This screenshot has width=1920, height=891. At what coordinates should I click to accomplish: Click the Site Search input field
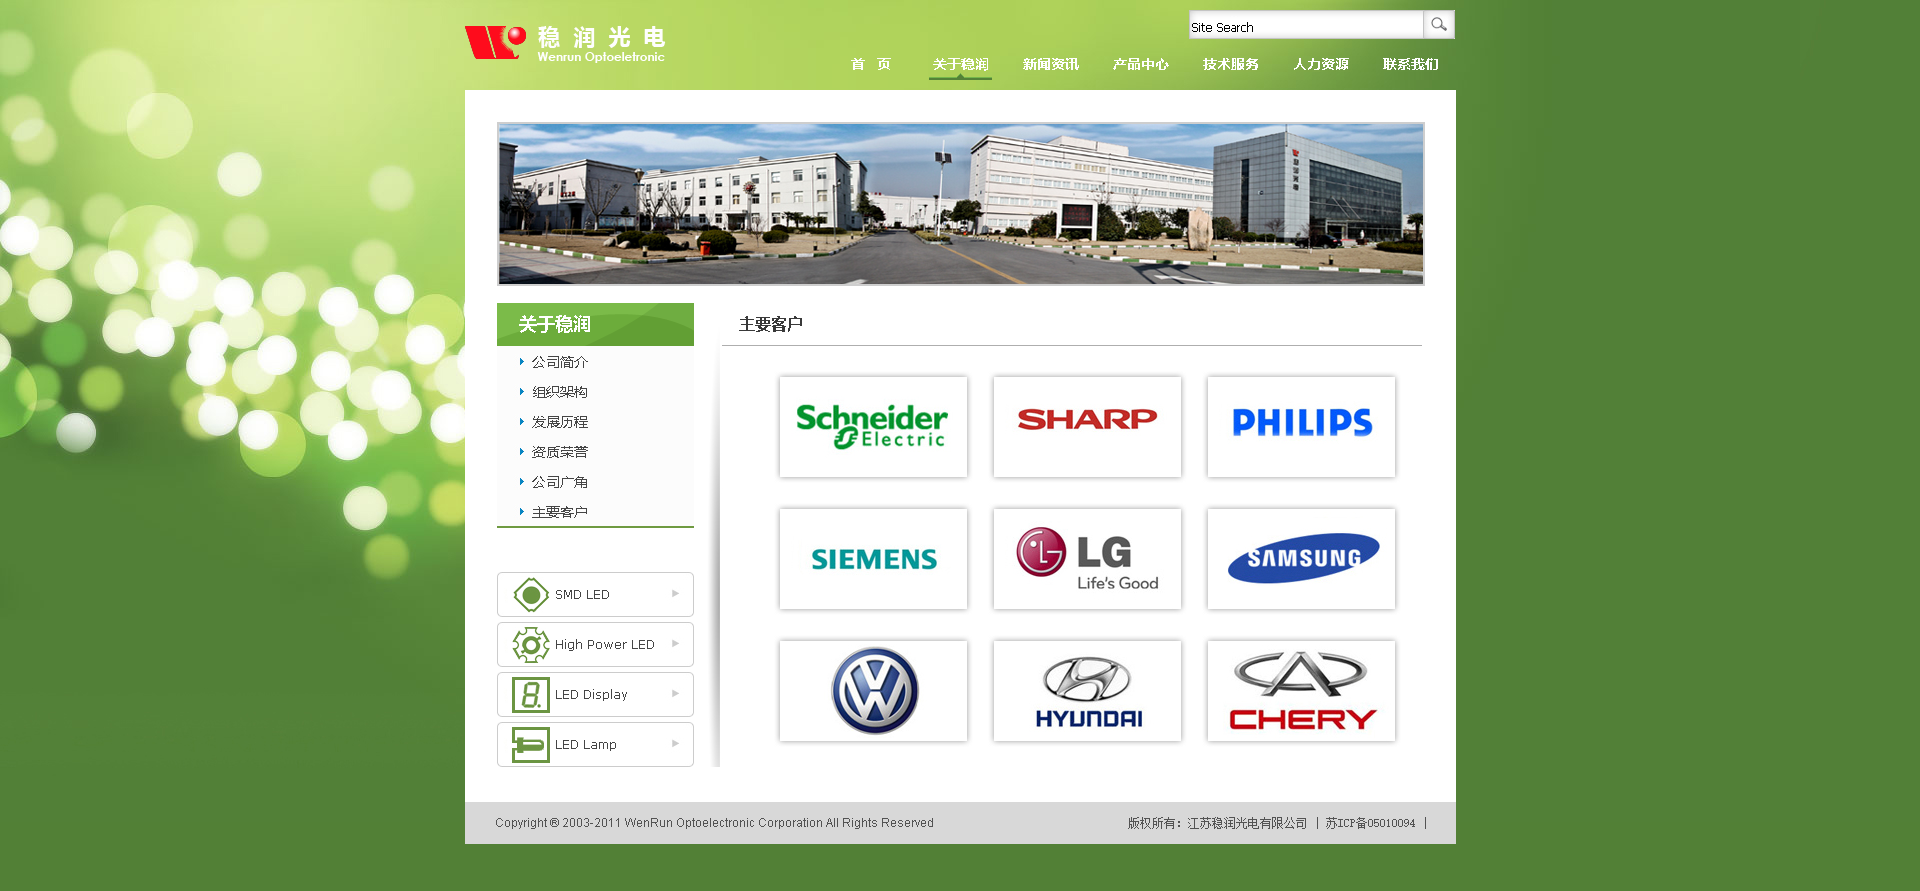click(1305, 26)
